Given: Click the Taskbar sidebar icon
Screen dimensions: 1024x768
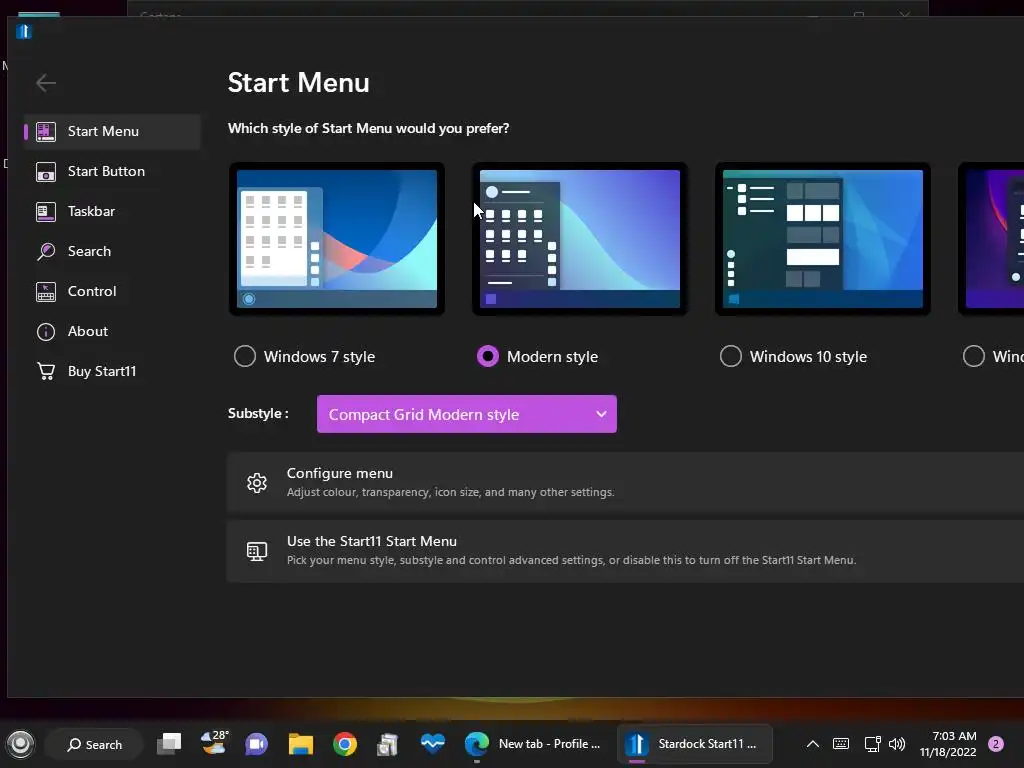Looking at the screenshot, I should tap(46, 212).
